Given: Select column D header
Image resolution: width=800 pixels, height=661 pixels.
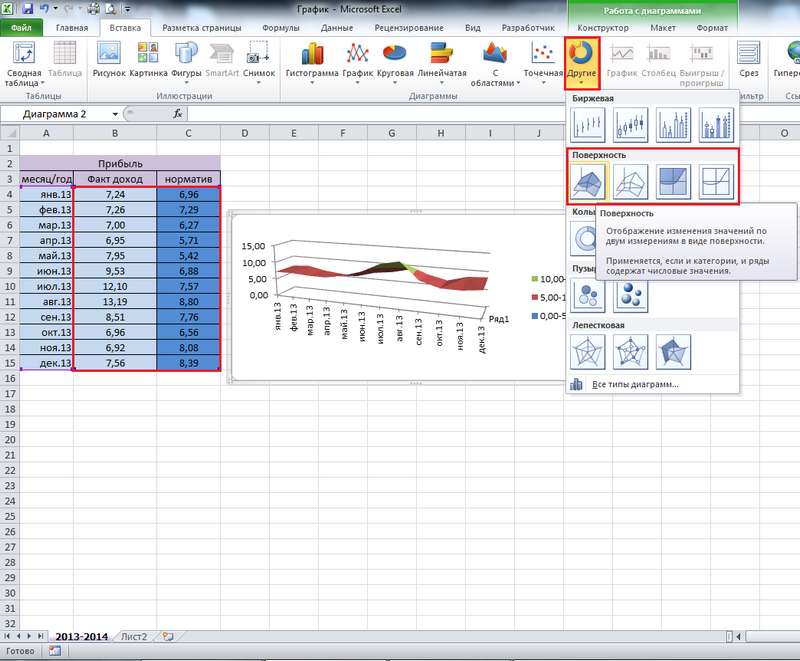Looking at the screenshot, I should [x=244, y=133].
